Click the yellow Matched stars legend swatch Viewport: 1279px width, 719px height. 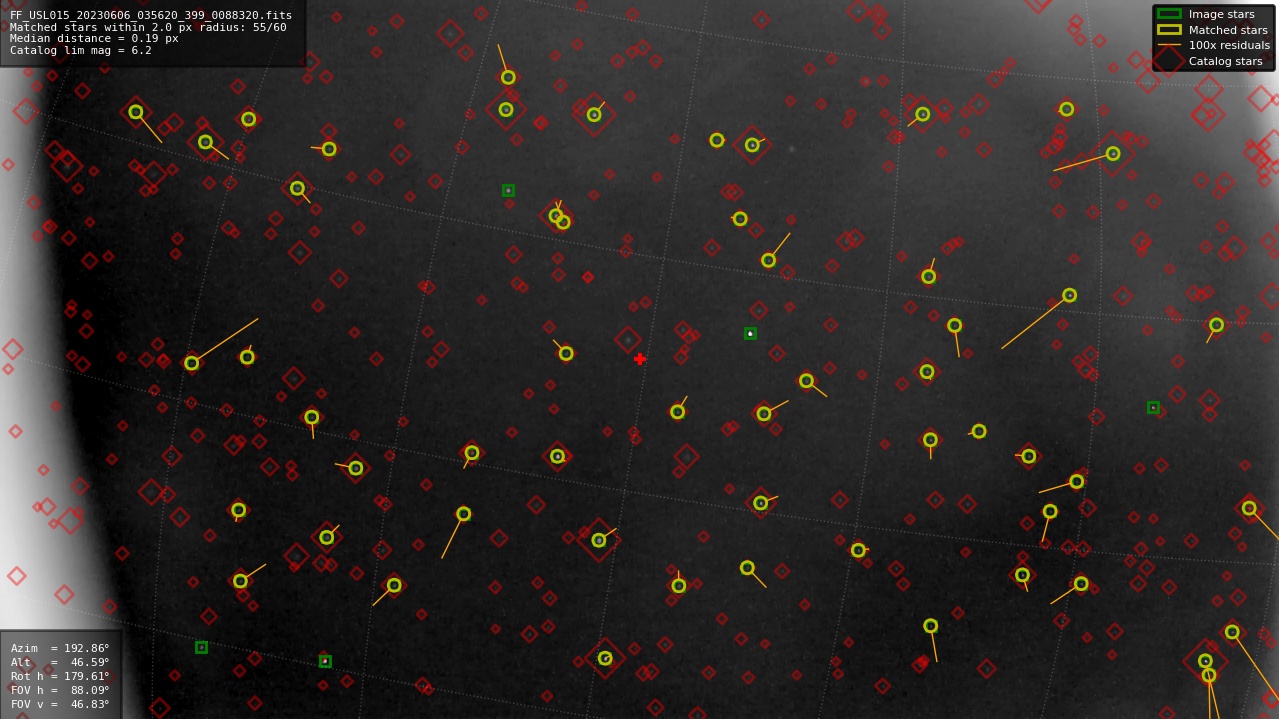click(1169, 30)
